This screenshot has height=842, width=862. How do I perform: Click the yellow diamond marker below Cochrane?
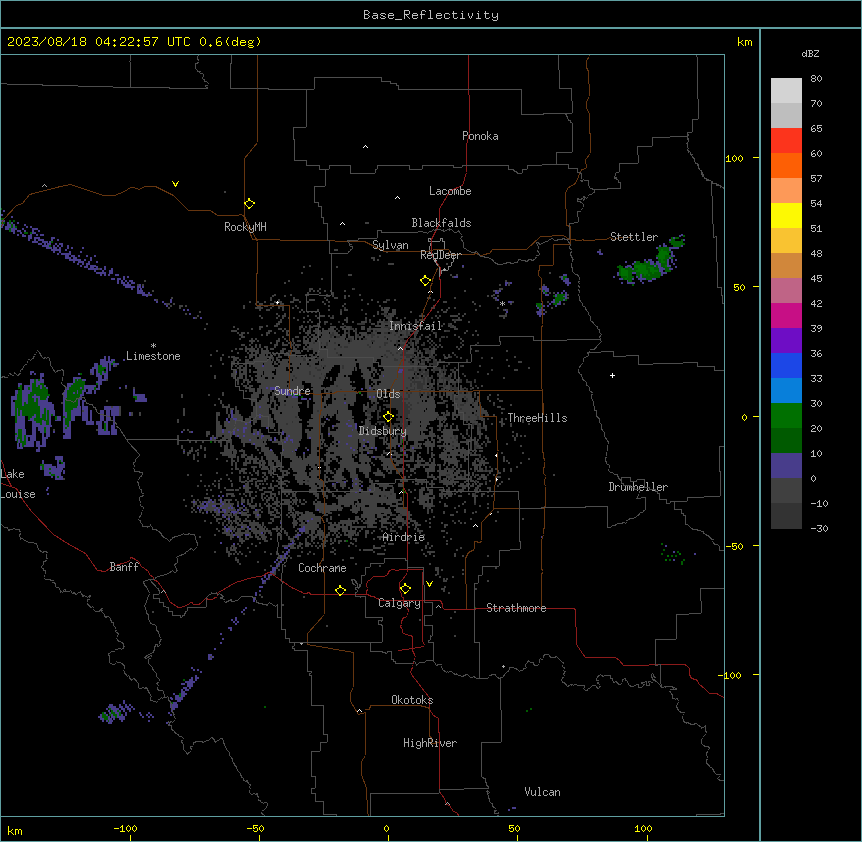(340, 590)
